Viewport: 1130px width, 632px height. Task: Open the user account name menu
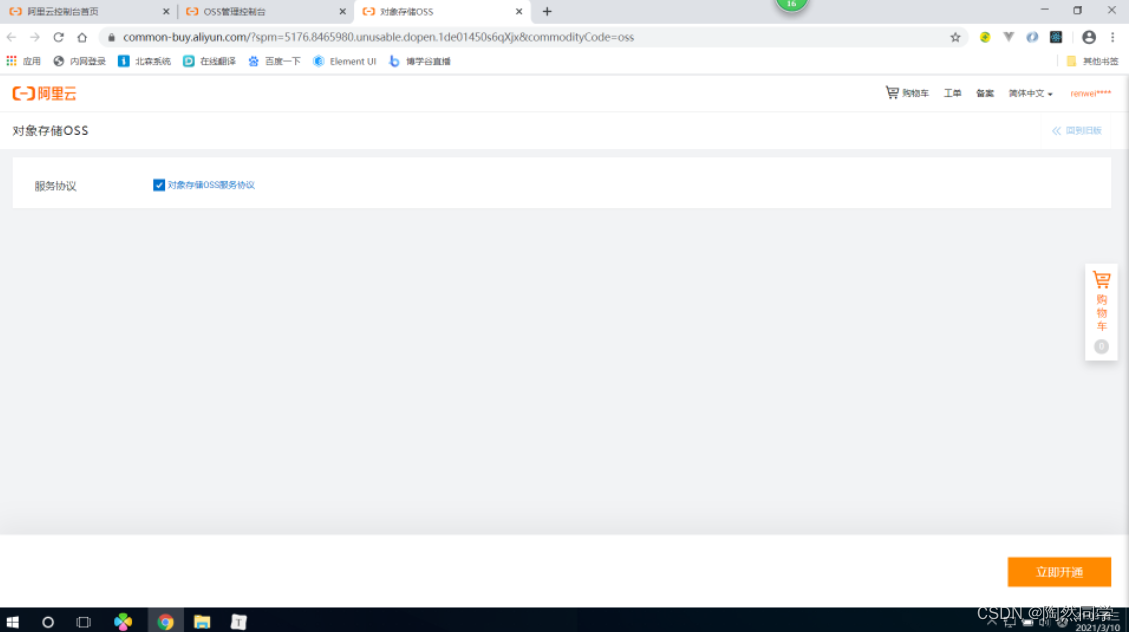(1090, 93)
